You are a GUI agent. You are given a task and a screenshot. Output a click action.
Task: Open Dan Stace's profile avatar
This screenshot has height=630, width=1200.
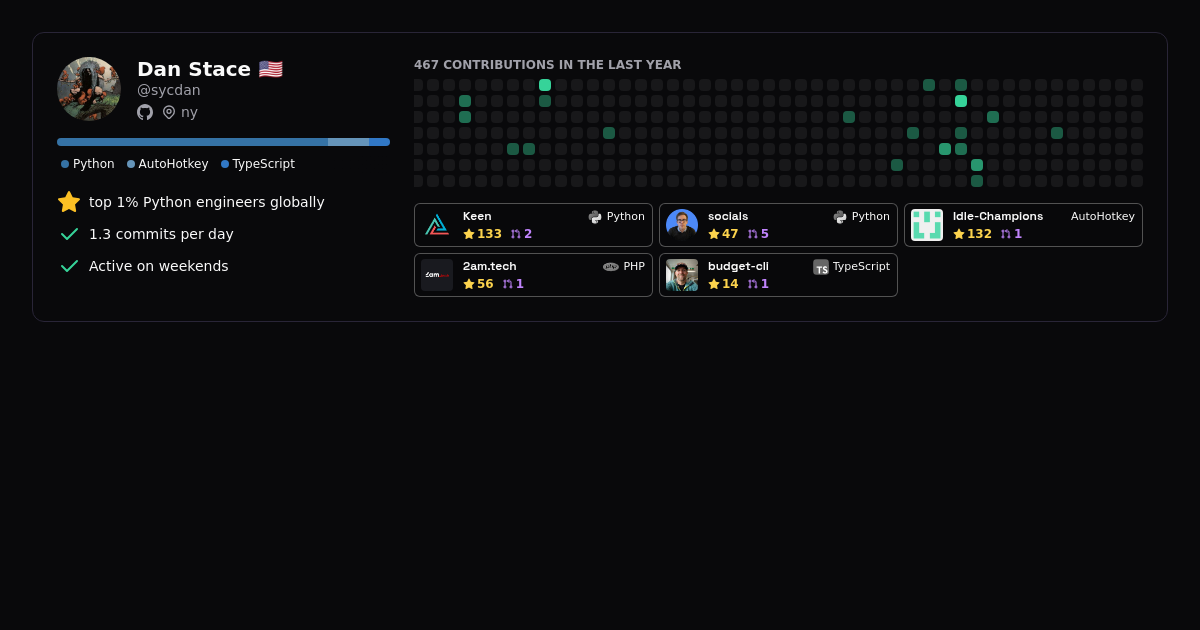pos(89,89)
